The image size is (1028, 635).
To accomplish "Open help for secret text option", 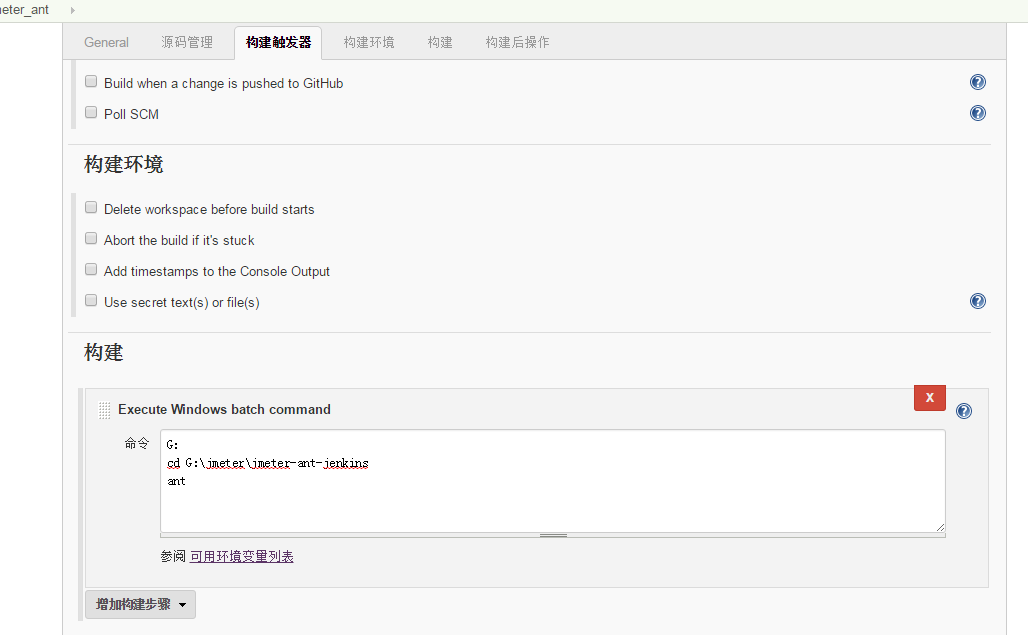I will (977, 300).
